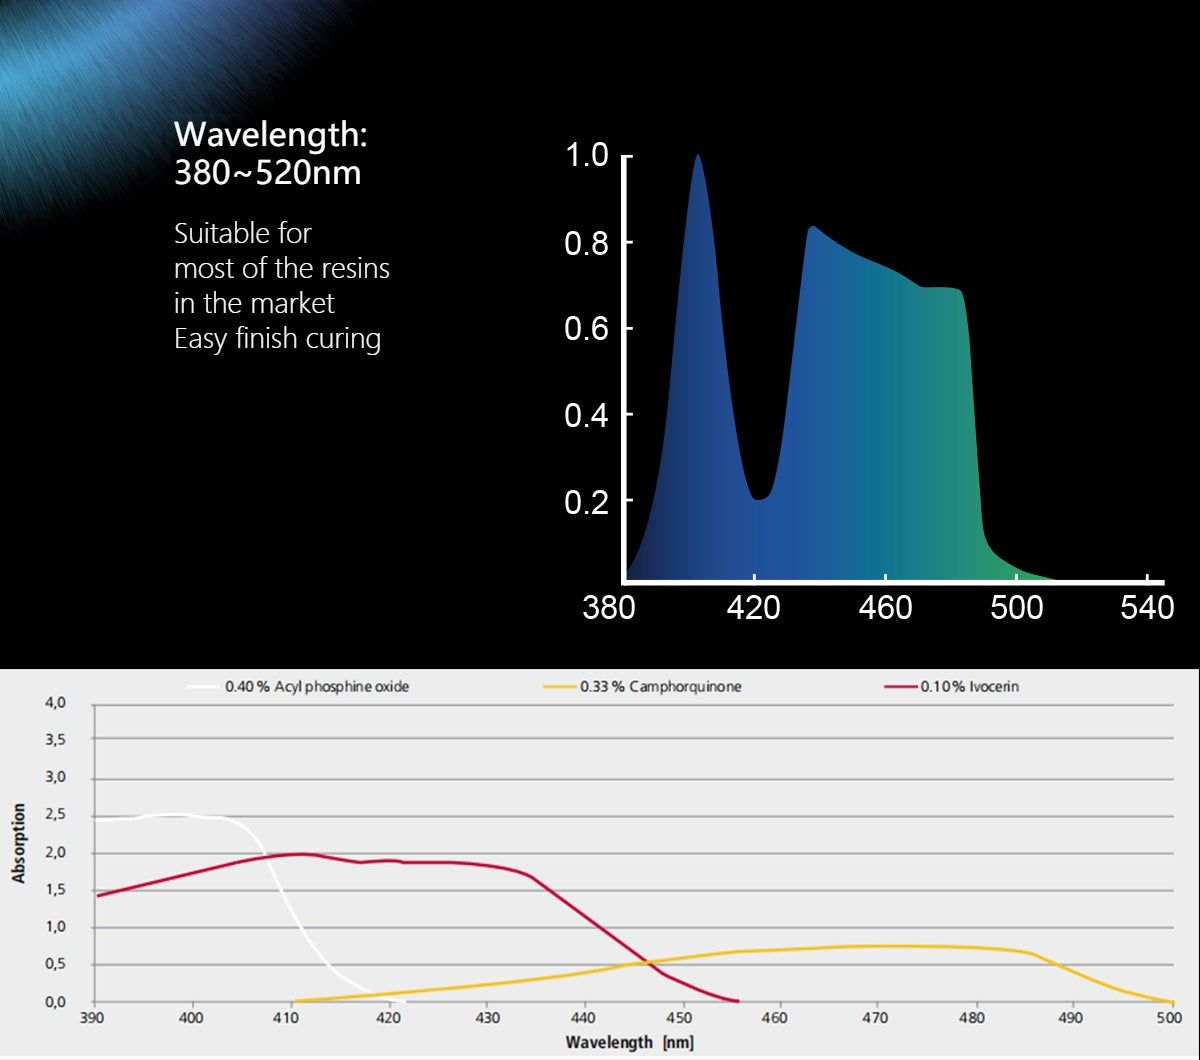Select the "0.40 % Acyl phosphine oxide" legend label
This screenshot has width=1200, height=1060.
316,687
